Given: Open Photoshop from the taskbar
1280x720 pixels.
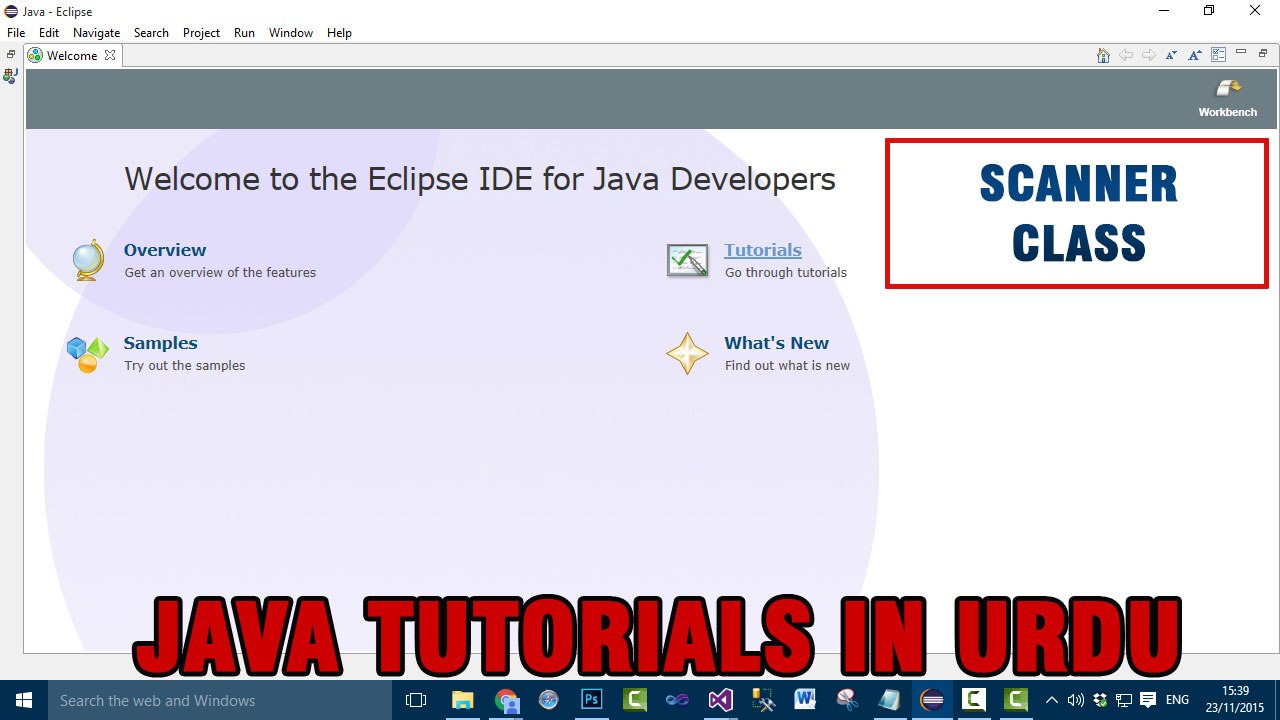Looking at the screenshot, I should click(592, 700).
